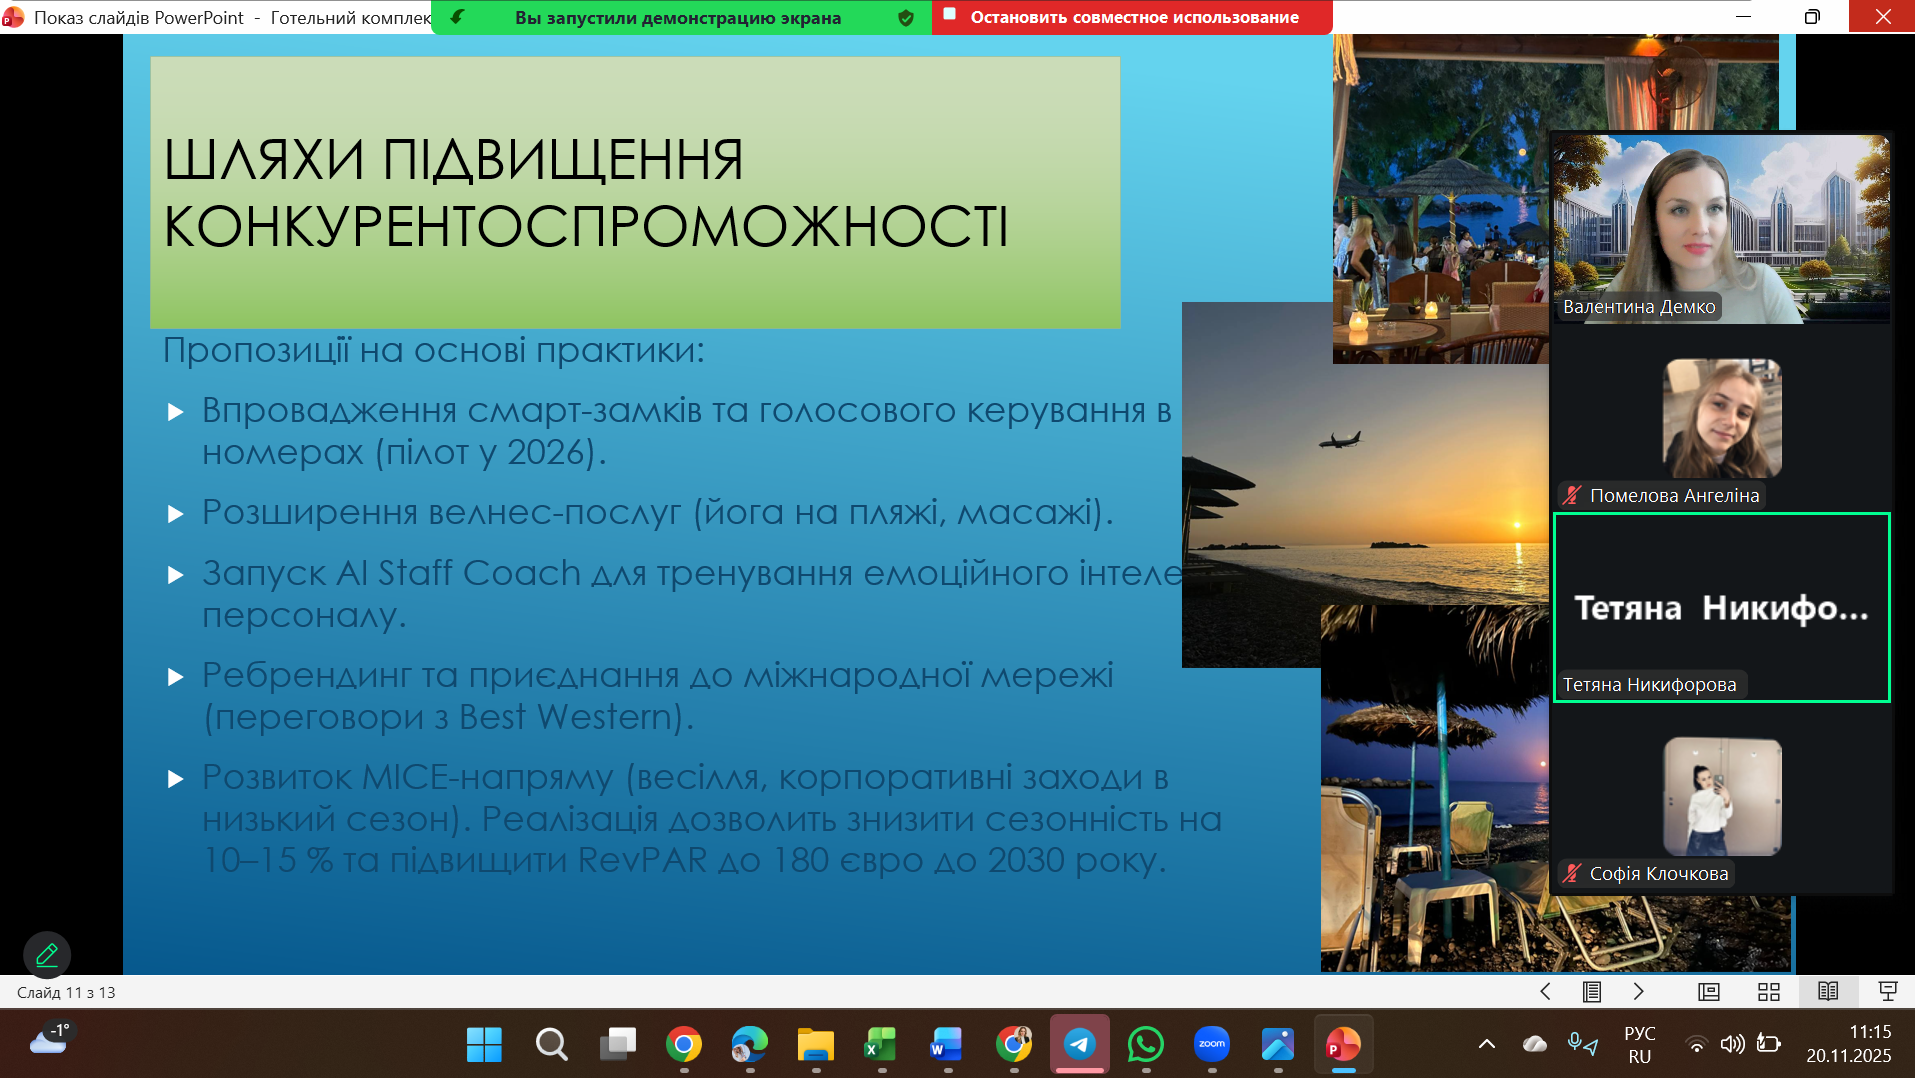The width and height of the screenshot is (1915, 1078).
Task: Switch to Slide Sorter view
Action: 1769,992
